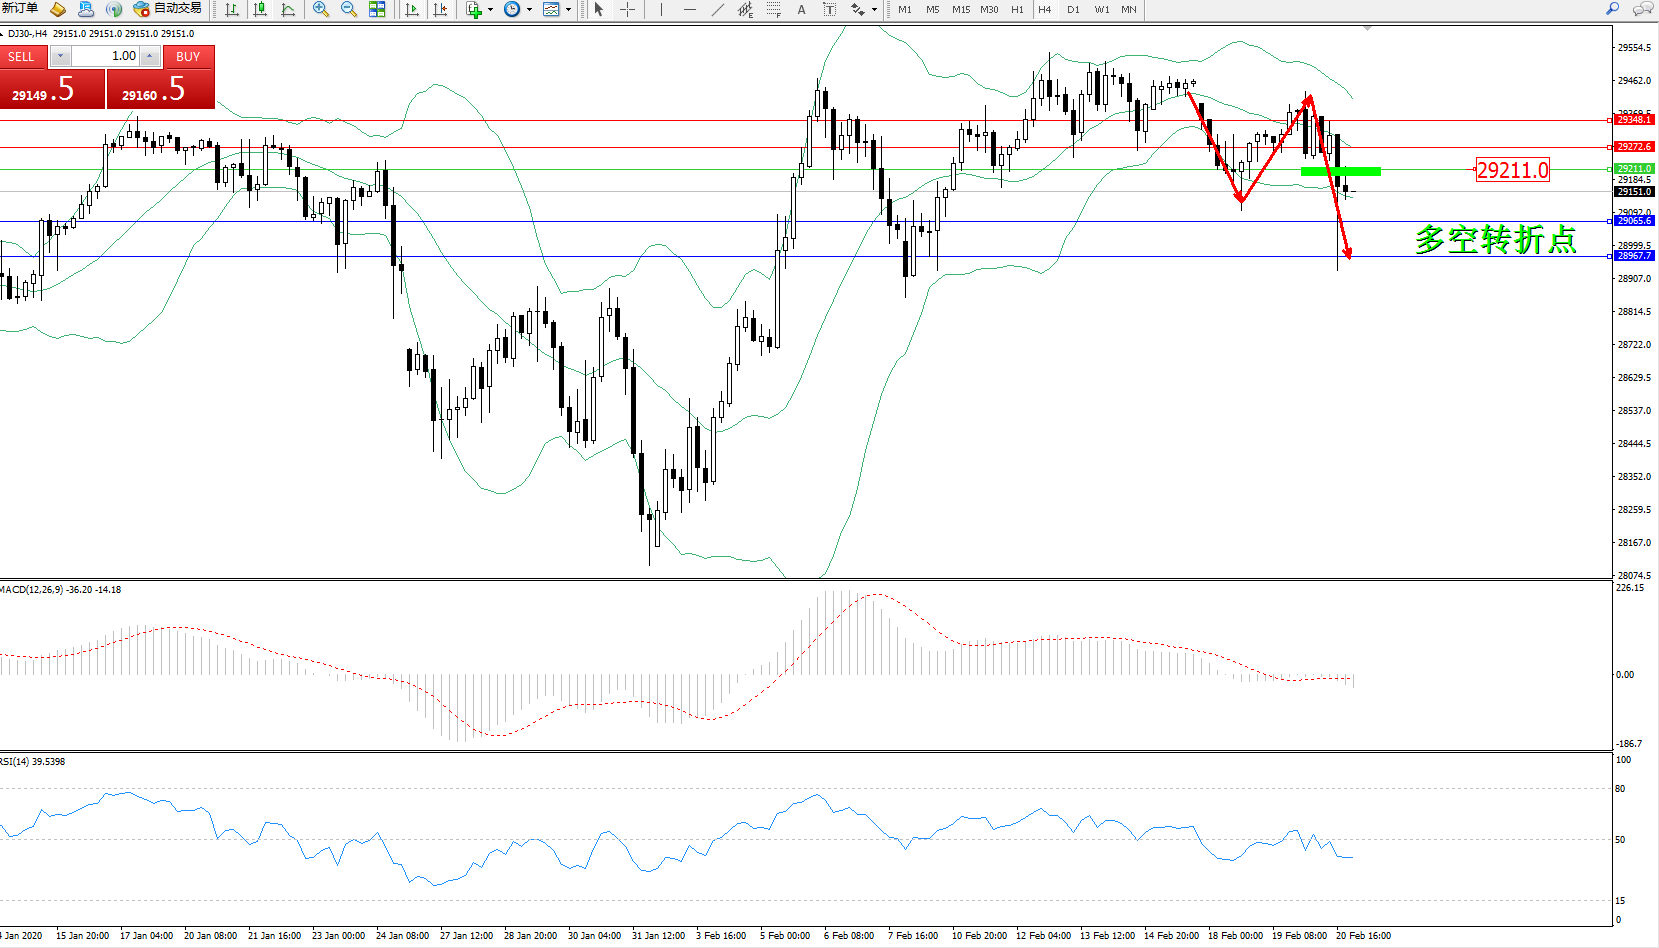Switch timeframe to M15

pos(960,9)
